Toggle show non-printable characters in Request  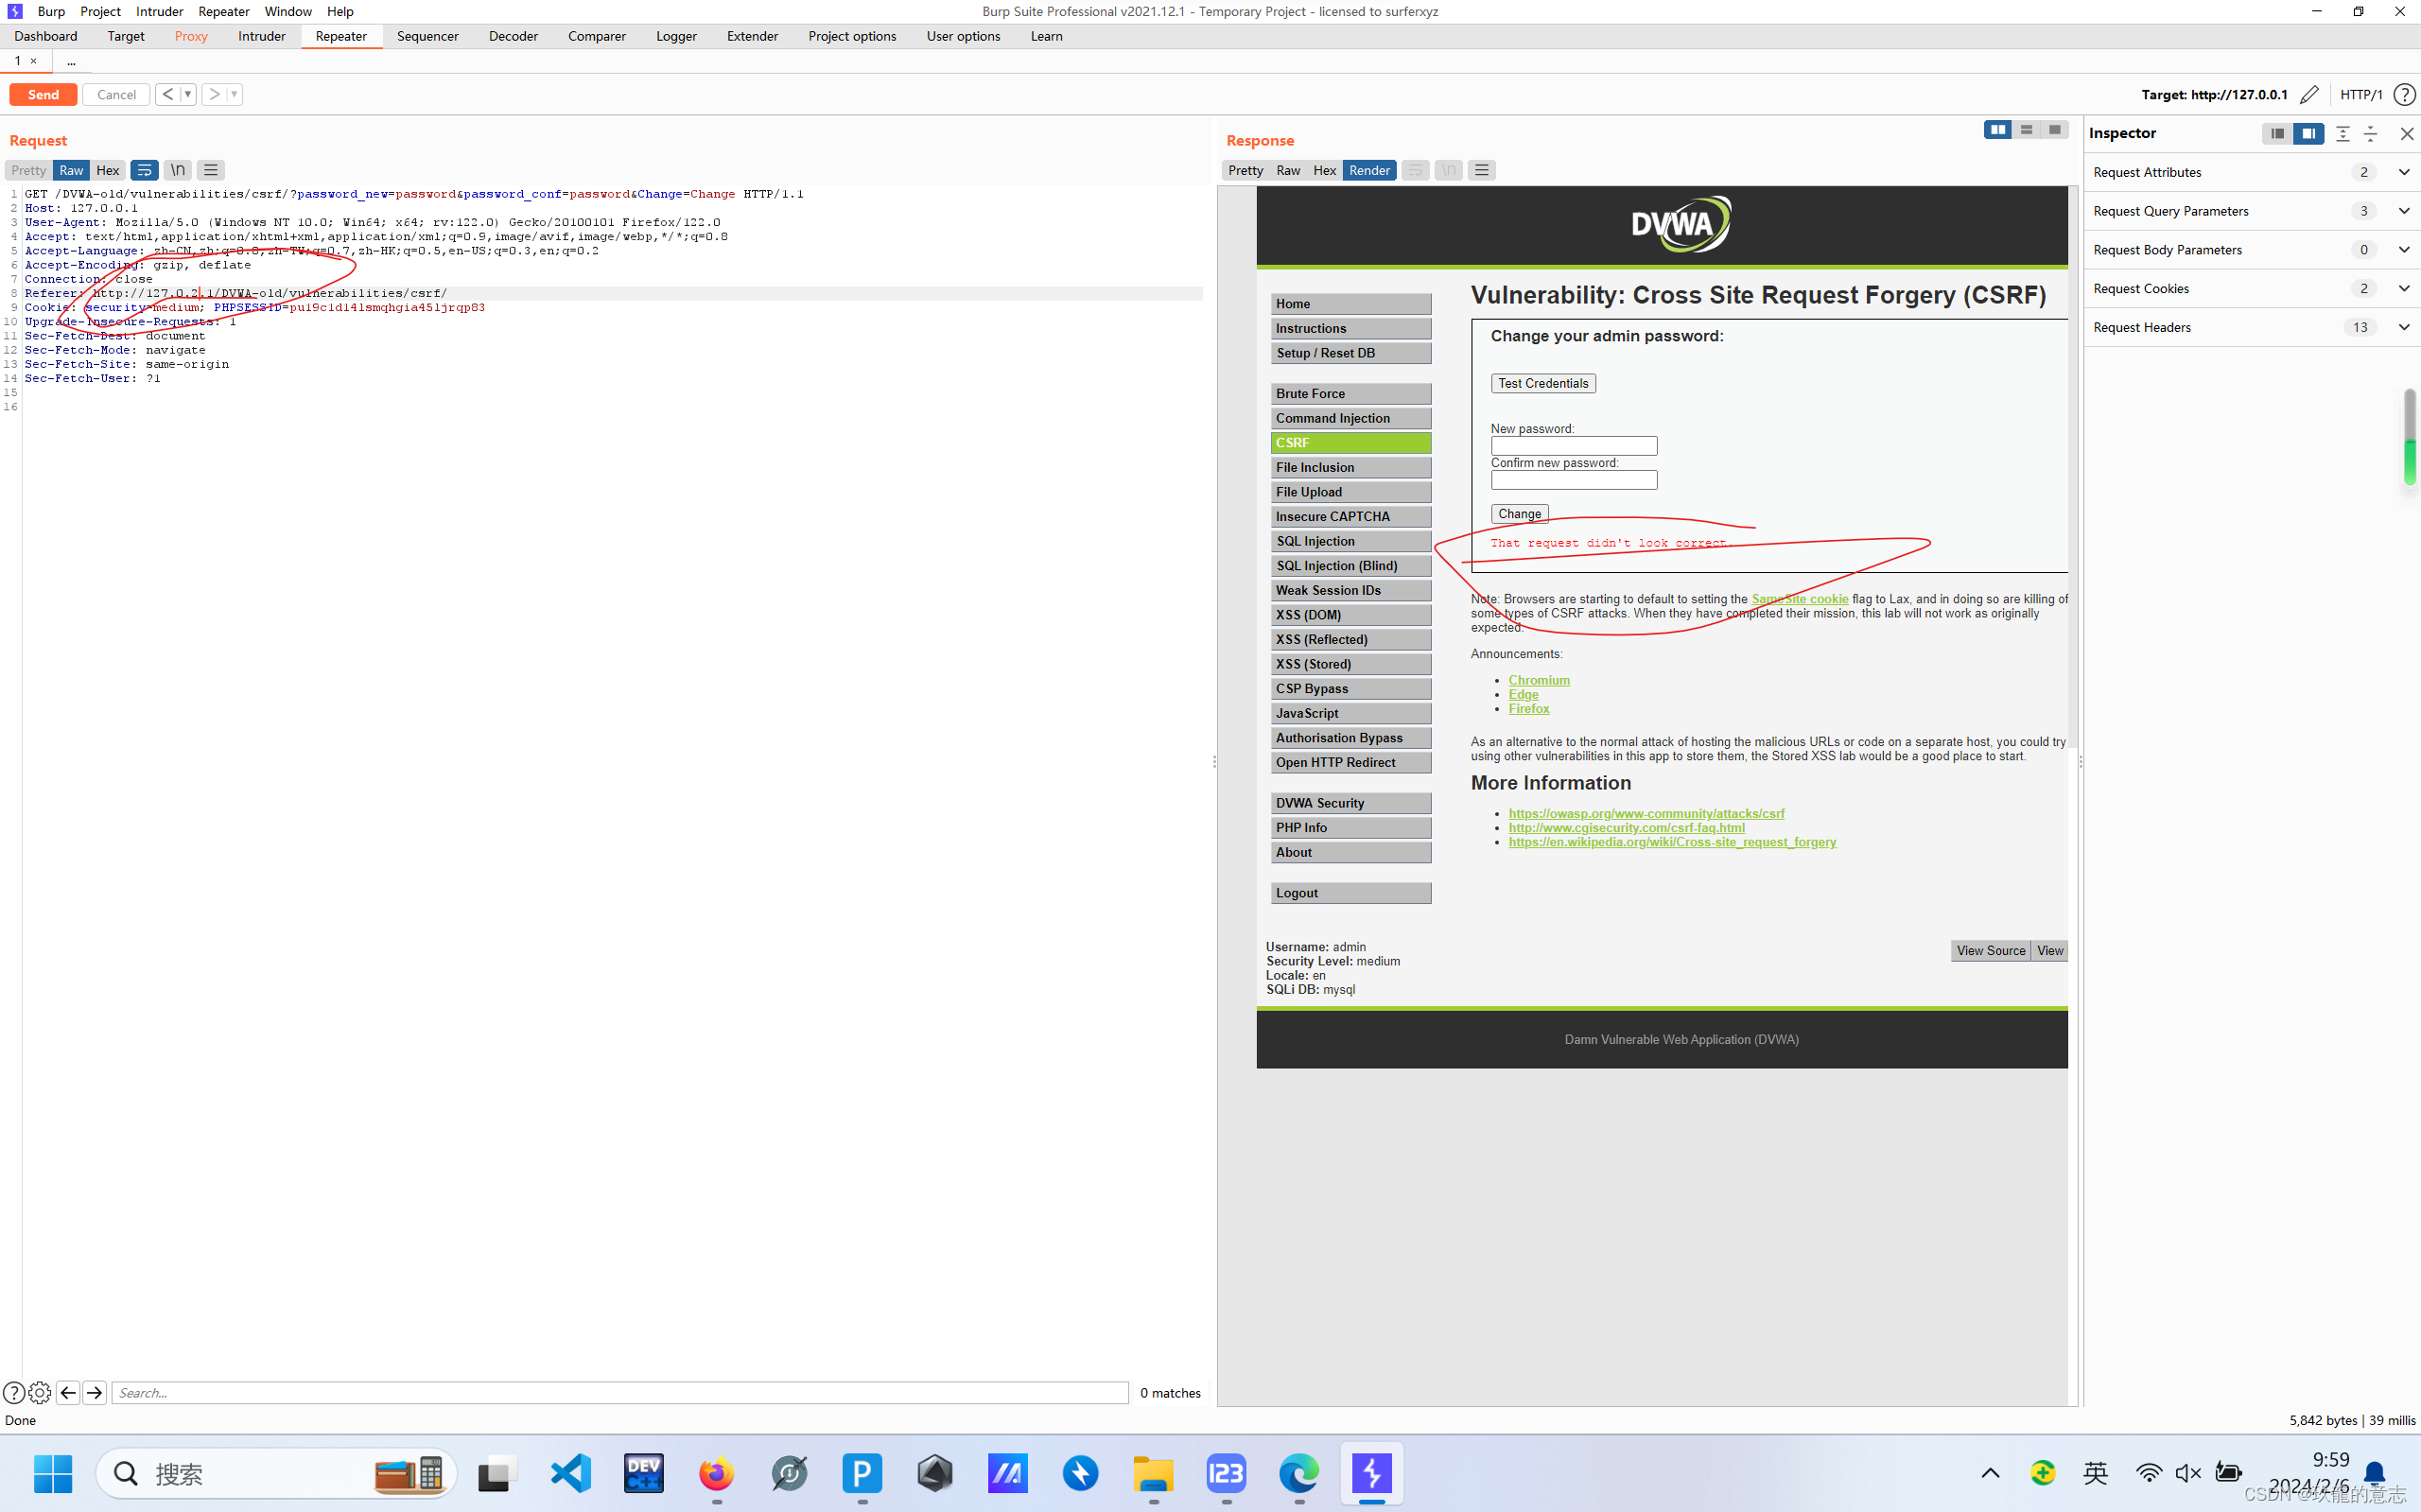coord(178,170)
